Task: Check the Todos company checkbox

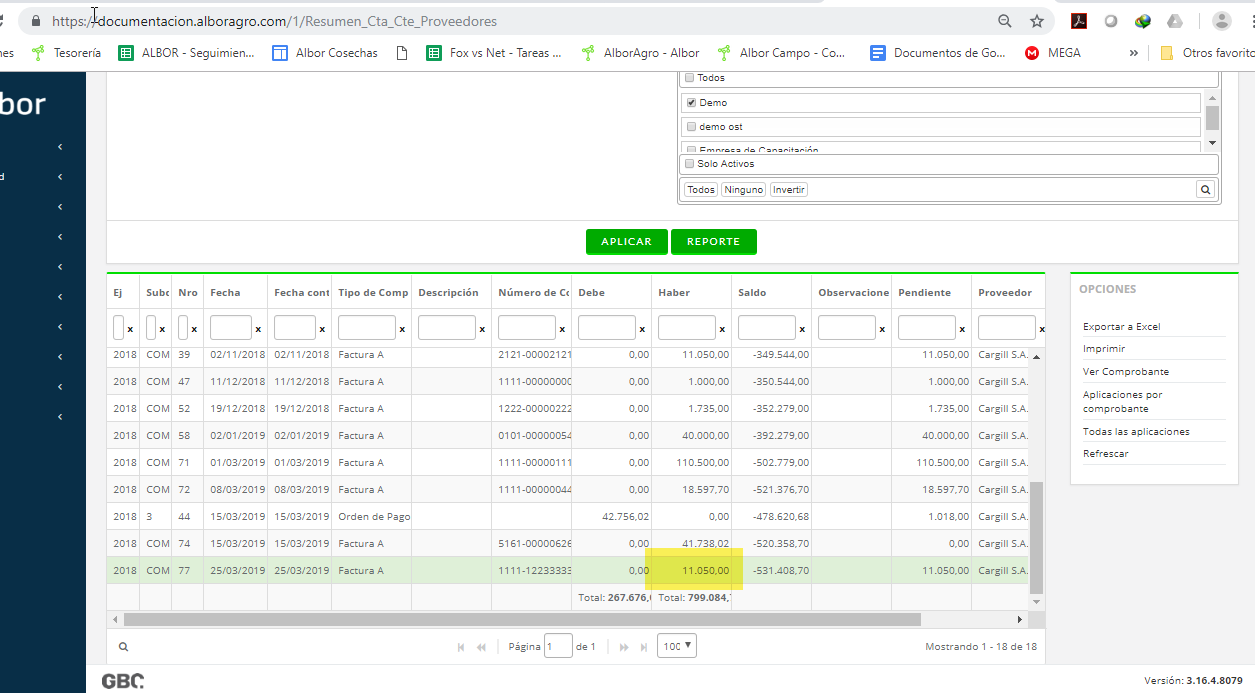Action: coord(689,78)
